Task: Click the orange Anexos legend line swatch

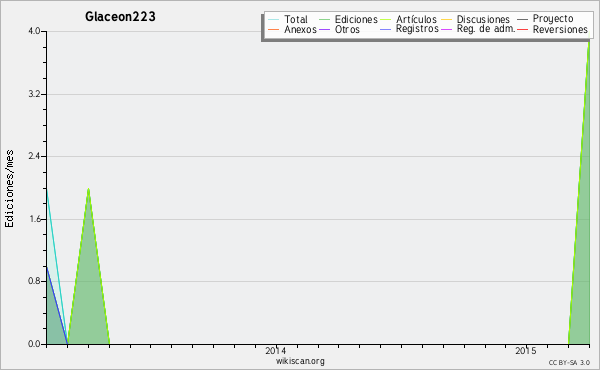Action: (x=274, y=29)
